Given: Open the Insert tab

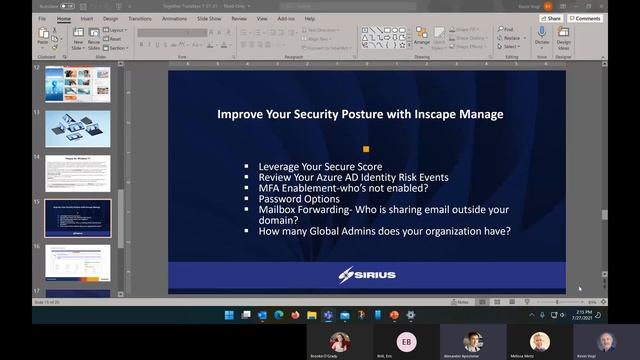Looking at the screenshot, I should pos(87,19).
